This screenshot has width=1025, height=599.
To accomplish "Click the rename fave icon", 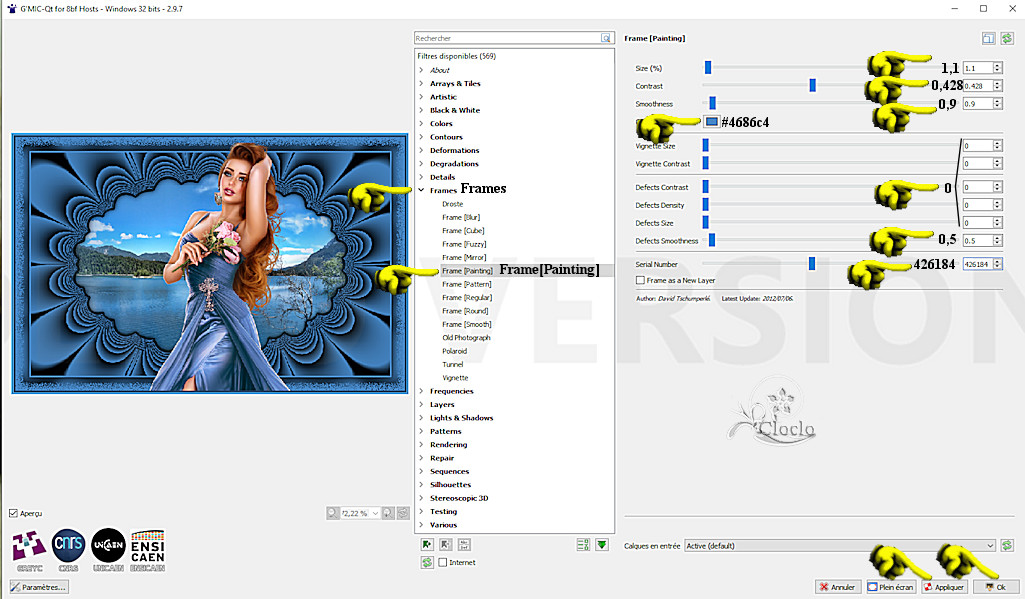I will click(464, 545).
